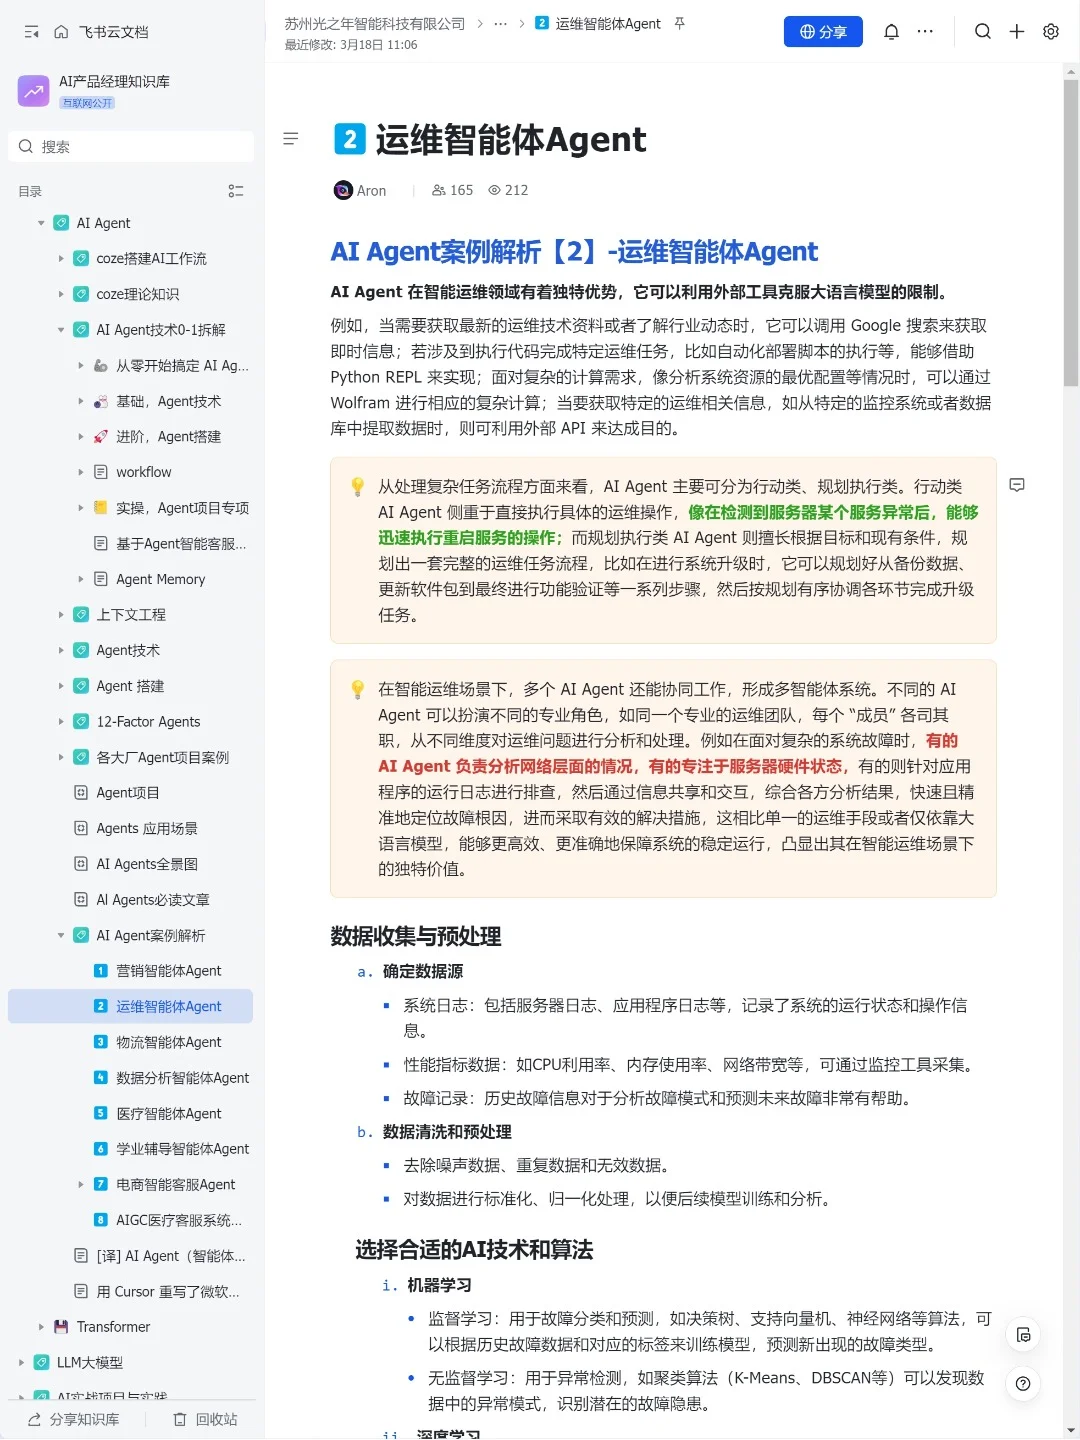1080x1440 pixels.
Task: Open search via the top-right magnifier icon
Action: tap(983, 32)
